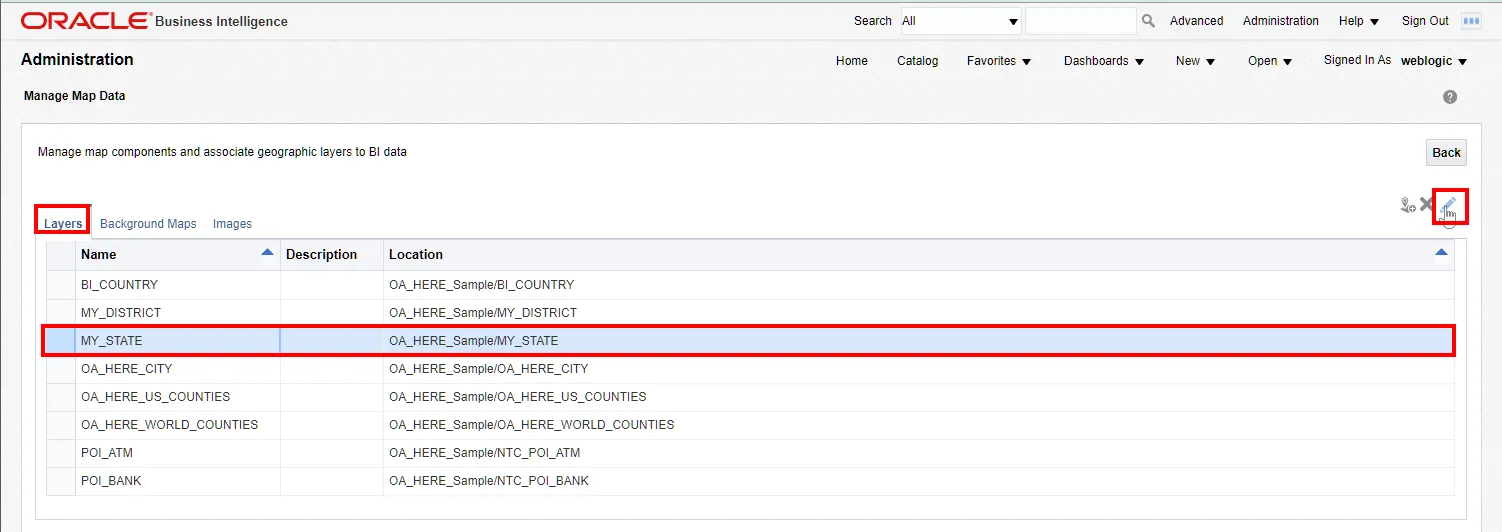The image size is (1502, 532).
Task: Select the POI_ATM layer row
Action: 750,453
